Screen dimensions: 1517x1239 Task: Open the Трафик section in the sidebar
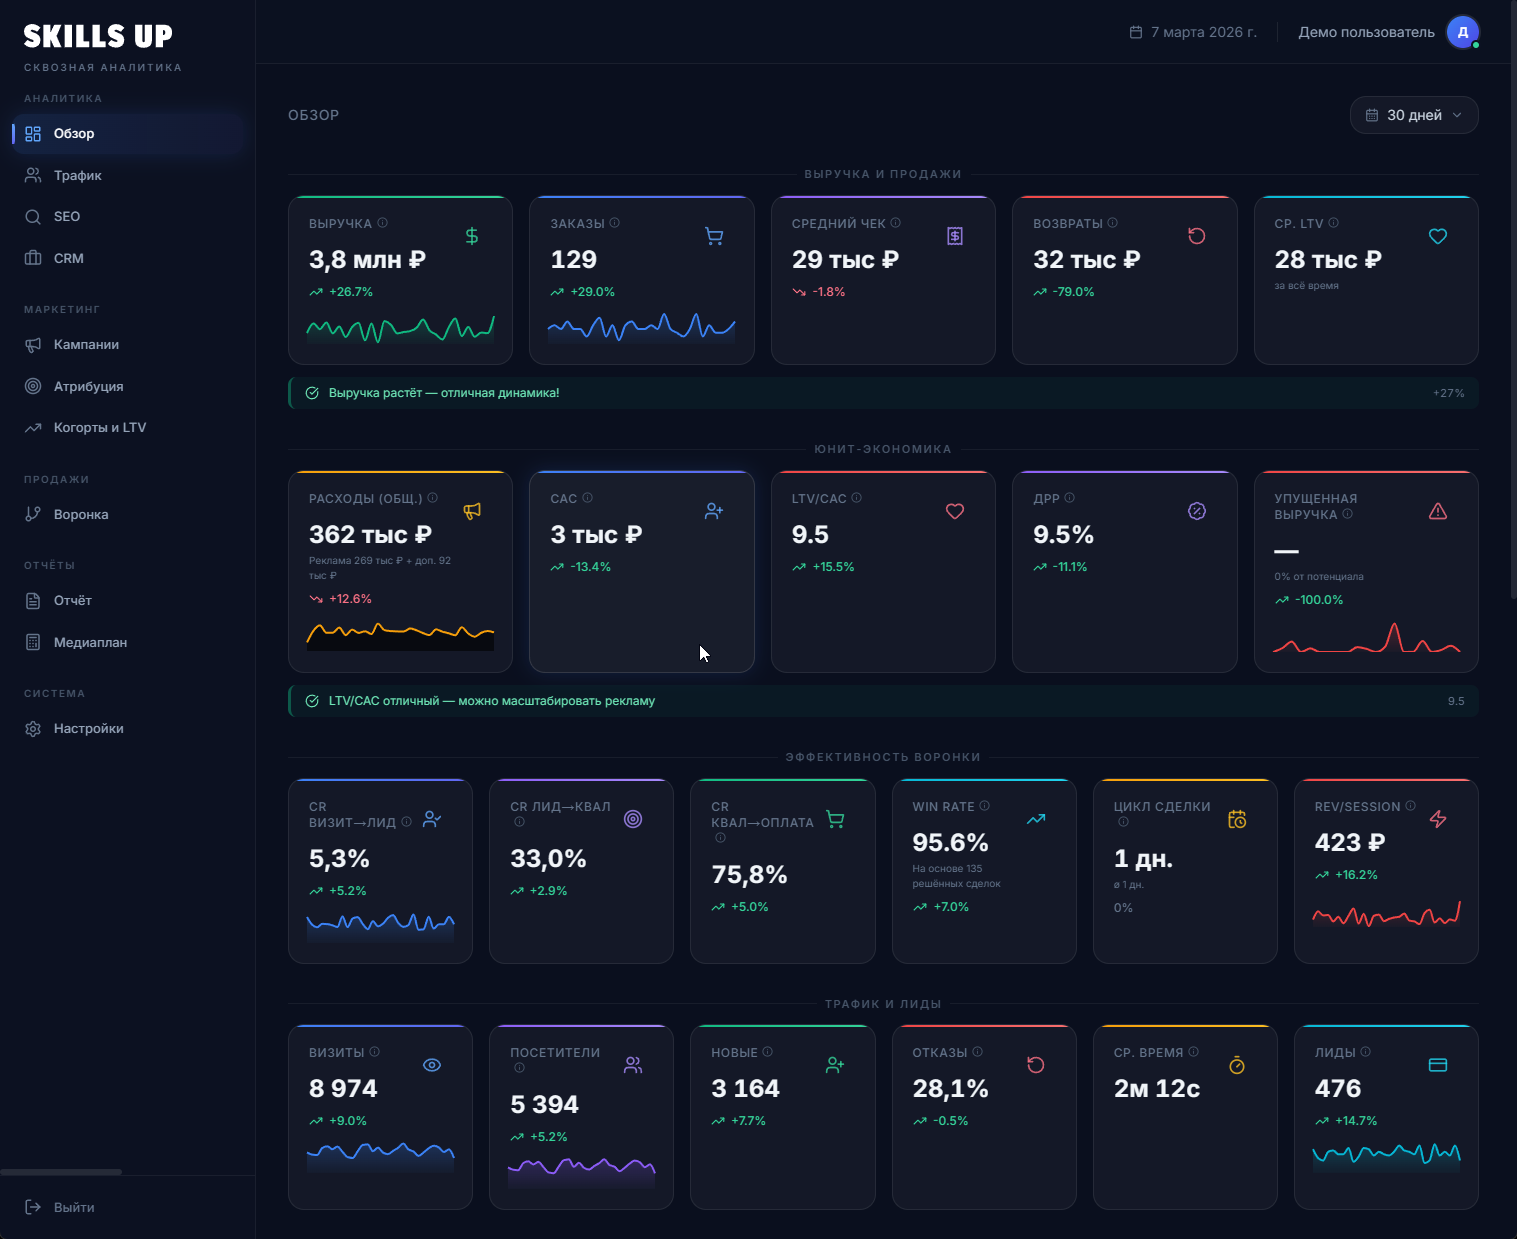tap(77, 175)
